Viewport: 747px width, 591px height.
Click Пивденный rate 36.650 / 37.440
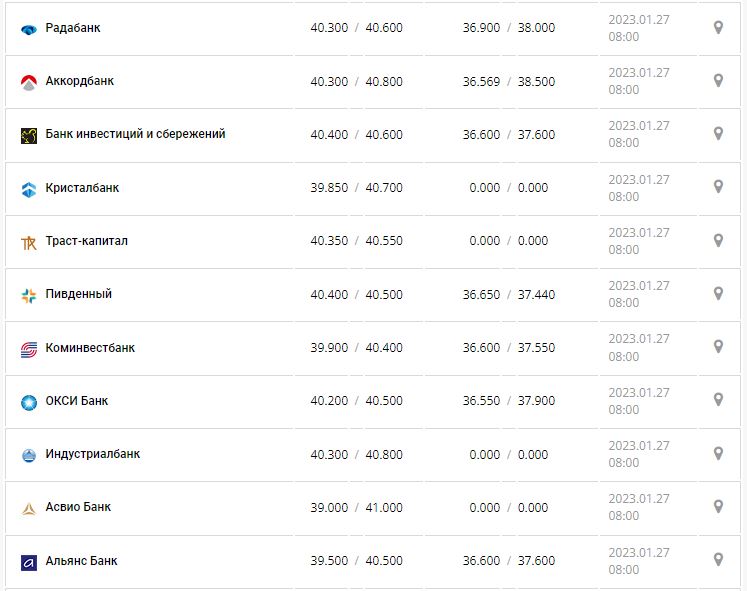[508, 294]
